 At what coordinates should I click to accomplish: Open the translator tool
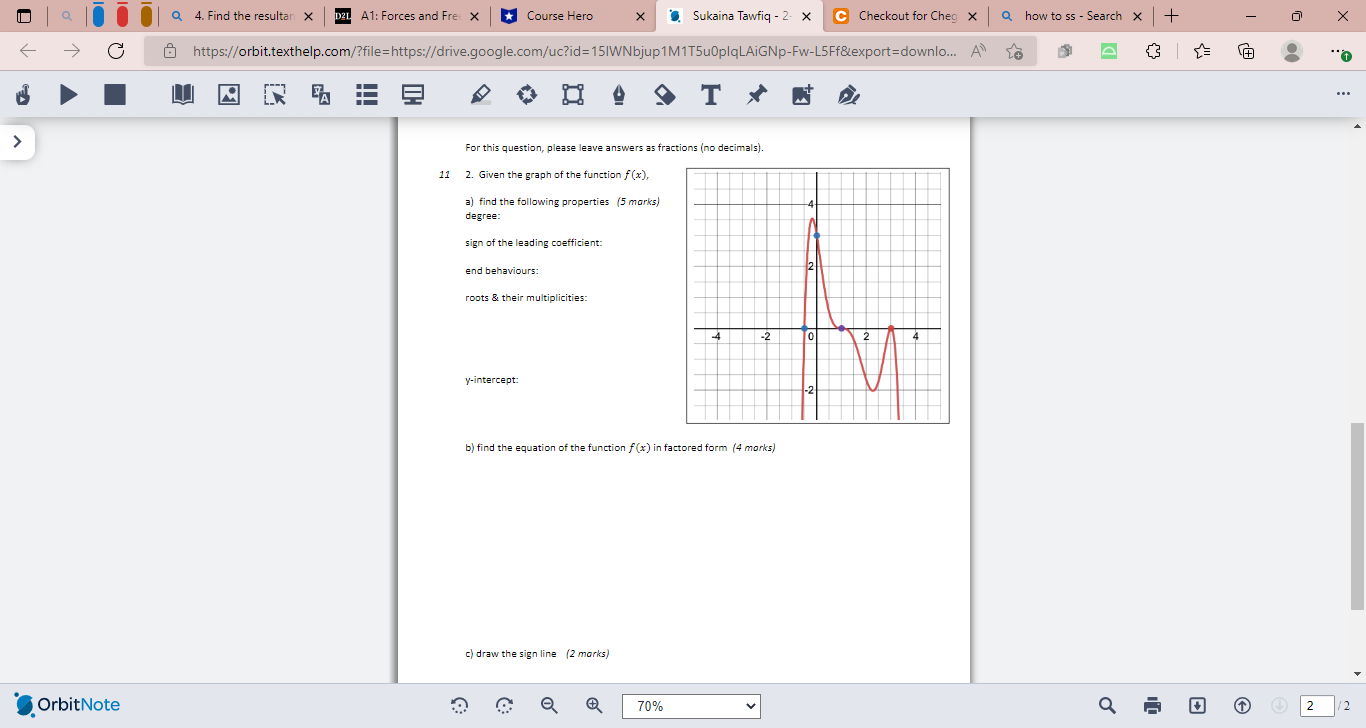click(321, 95)
